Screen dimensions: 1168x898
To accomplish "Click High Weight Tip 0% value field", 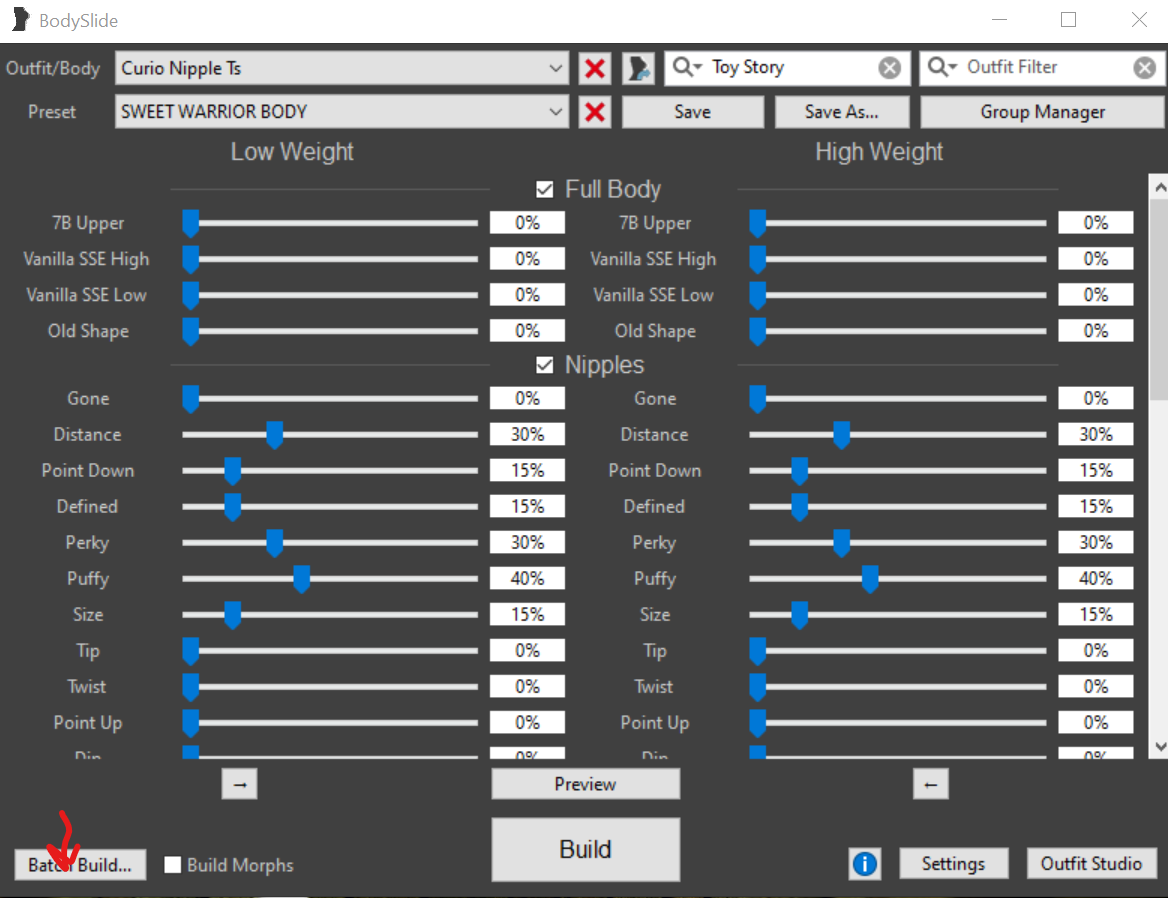I will pos(1096,651).
